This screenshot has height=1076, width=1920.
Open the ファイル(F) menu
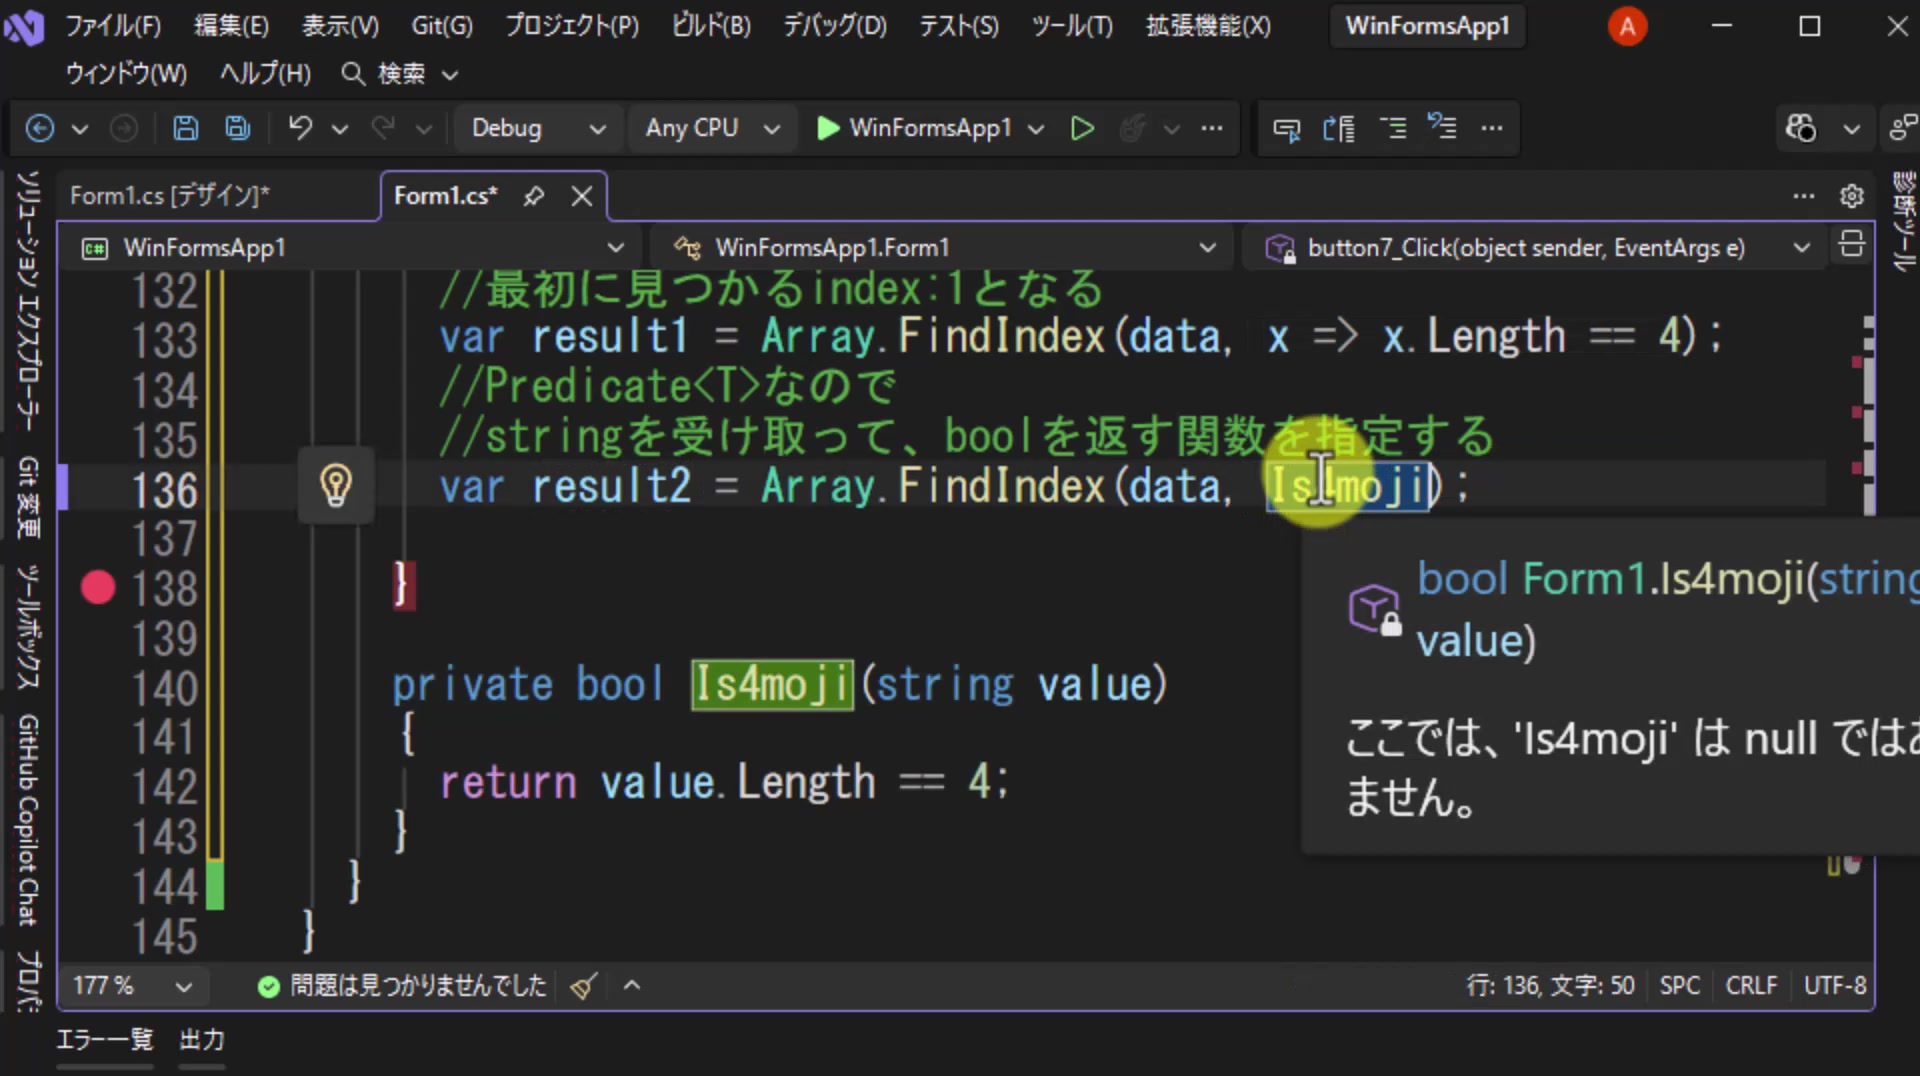(113, 26)
